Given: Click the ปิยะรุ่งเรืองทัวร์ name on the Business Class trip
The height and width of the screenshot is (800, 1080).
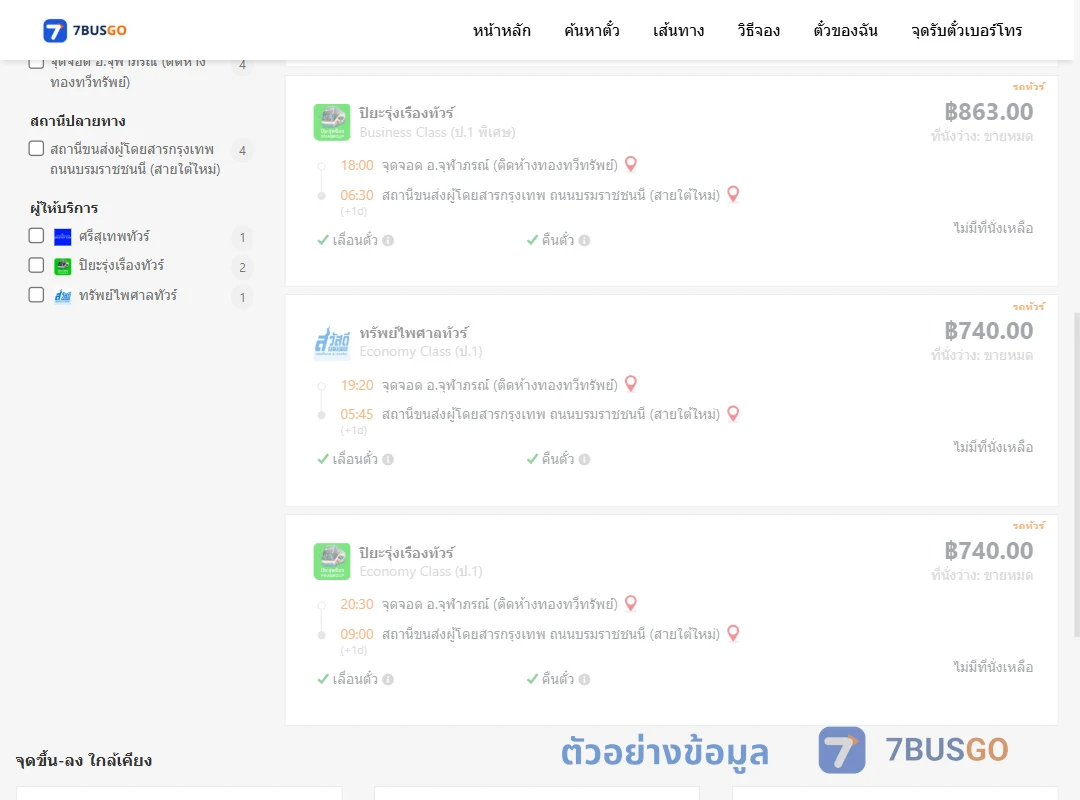Looking at the screenshot, I should tap(406, 112).
